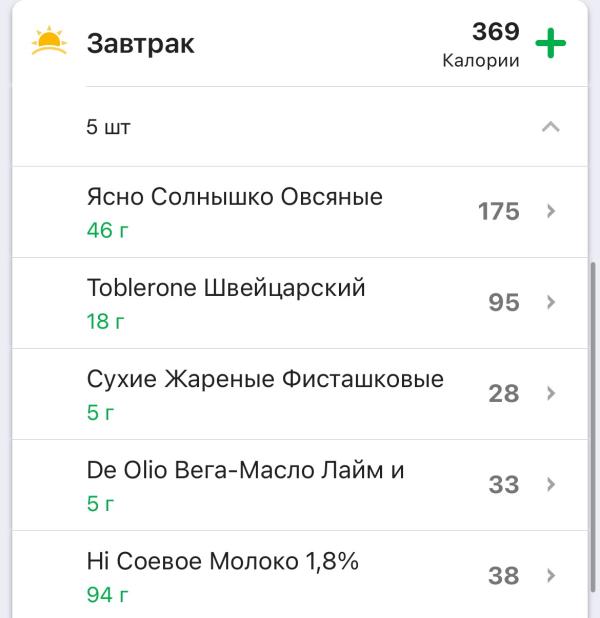Open arrow next to Ясно Солнышко Овсяные
The height and width of the screenshot is (618, 600).
click(551, 211)
